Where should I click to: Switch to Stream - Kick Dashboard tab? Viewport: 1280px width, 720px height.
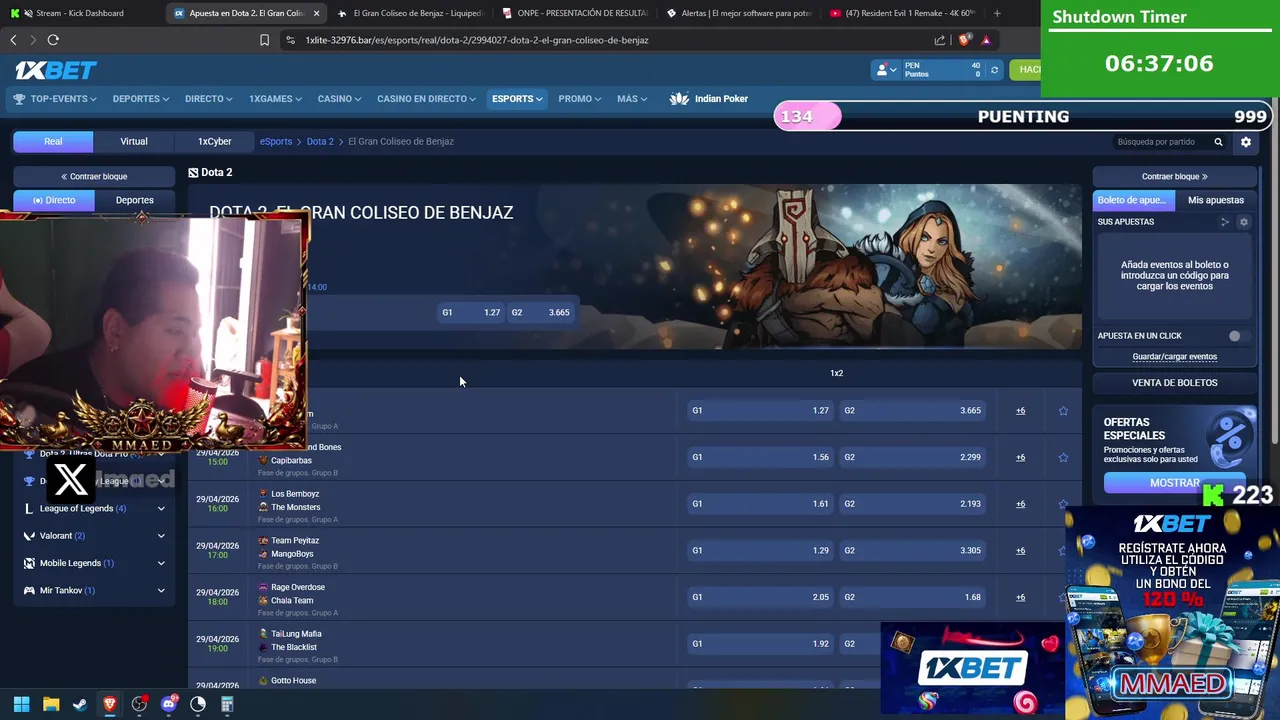80,13
